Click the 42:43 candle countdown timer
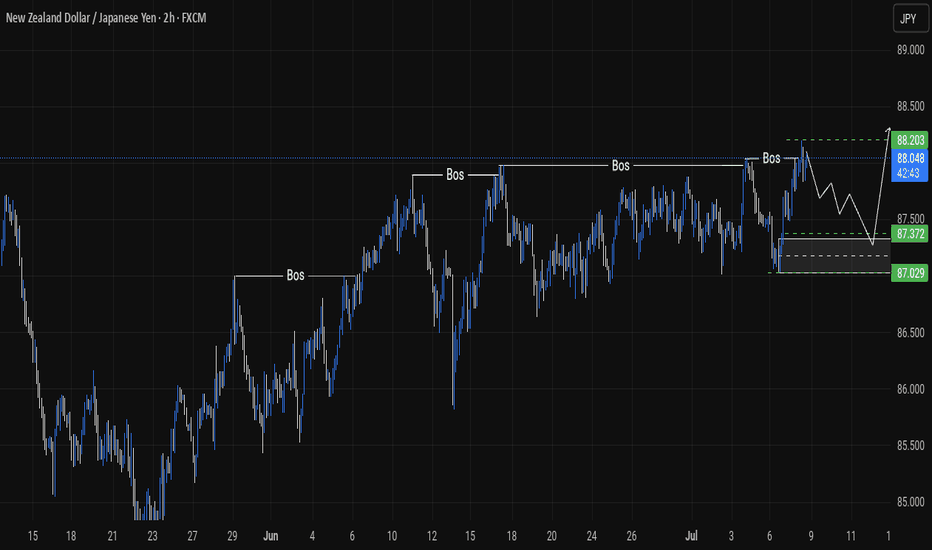The image size is (932, 550). 909,173
